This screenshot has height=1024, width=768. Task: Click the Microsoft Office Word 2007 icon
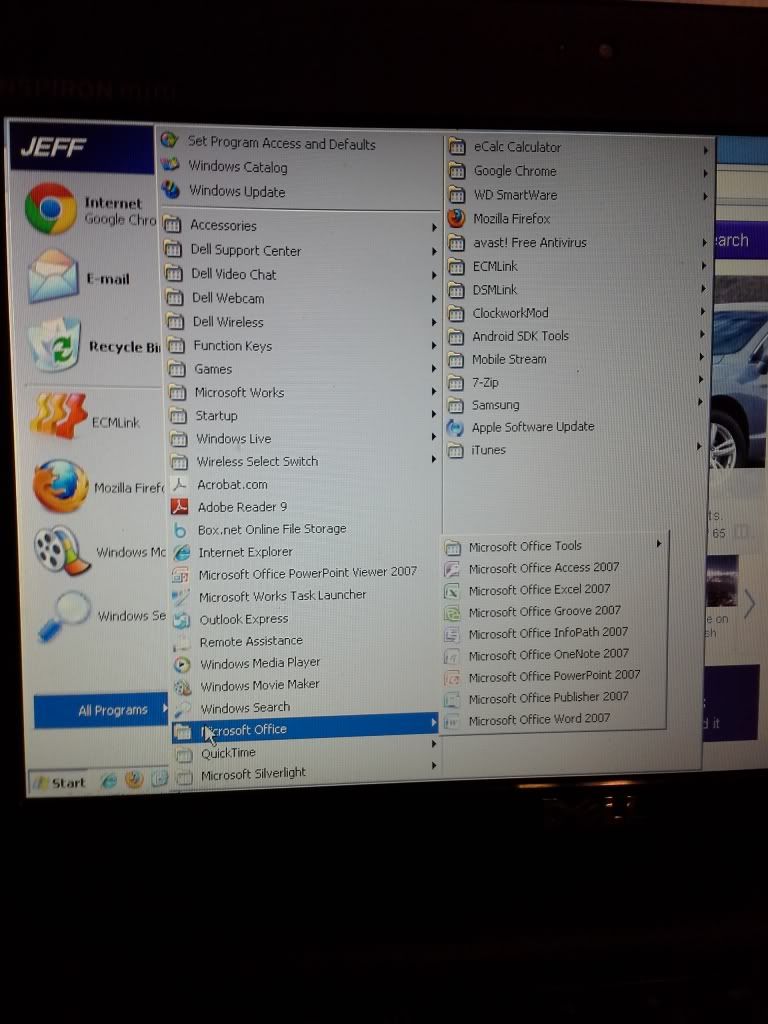pyautogui.click(x=452, y=722)
